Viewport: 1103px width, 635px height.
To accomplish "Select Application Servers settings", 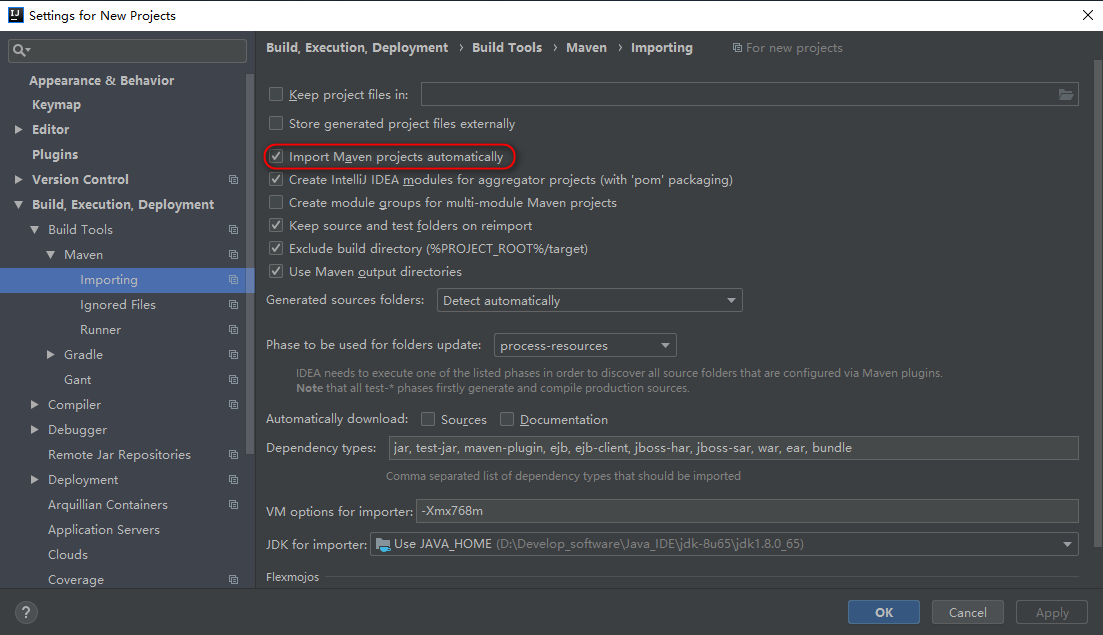I will (103, 530).
